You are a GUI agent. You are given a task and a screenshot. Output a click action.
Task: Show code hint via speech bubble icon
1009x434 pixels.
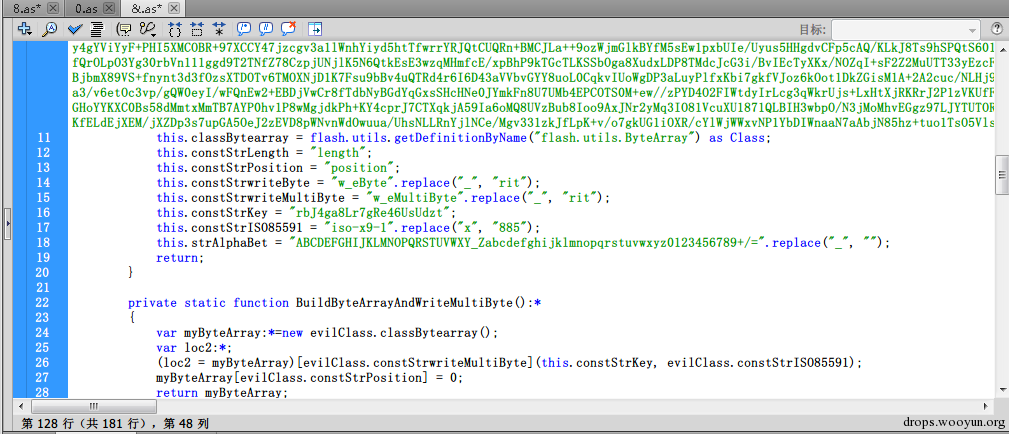click(124, 28)
